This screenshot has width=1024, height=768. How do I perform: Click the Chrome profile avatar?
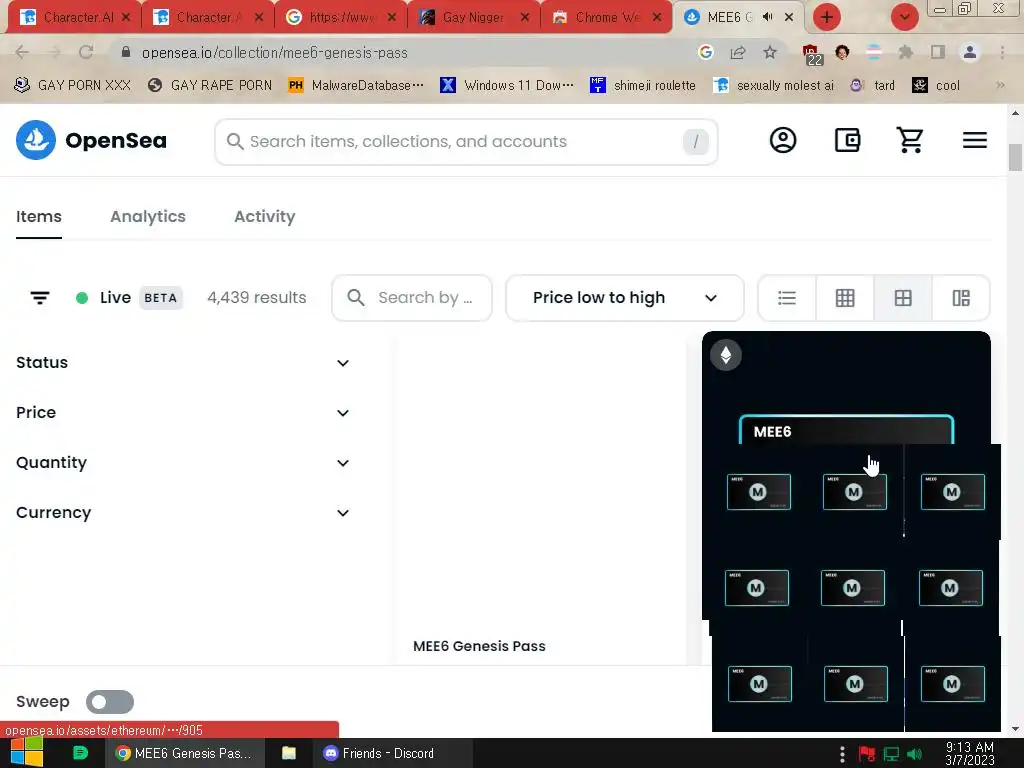pyautogui.click(x=970, y=52)
